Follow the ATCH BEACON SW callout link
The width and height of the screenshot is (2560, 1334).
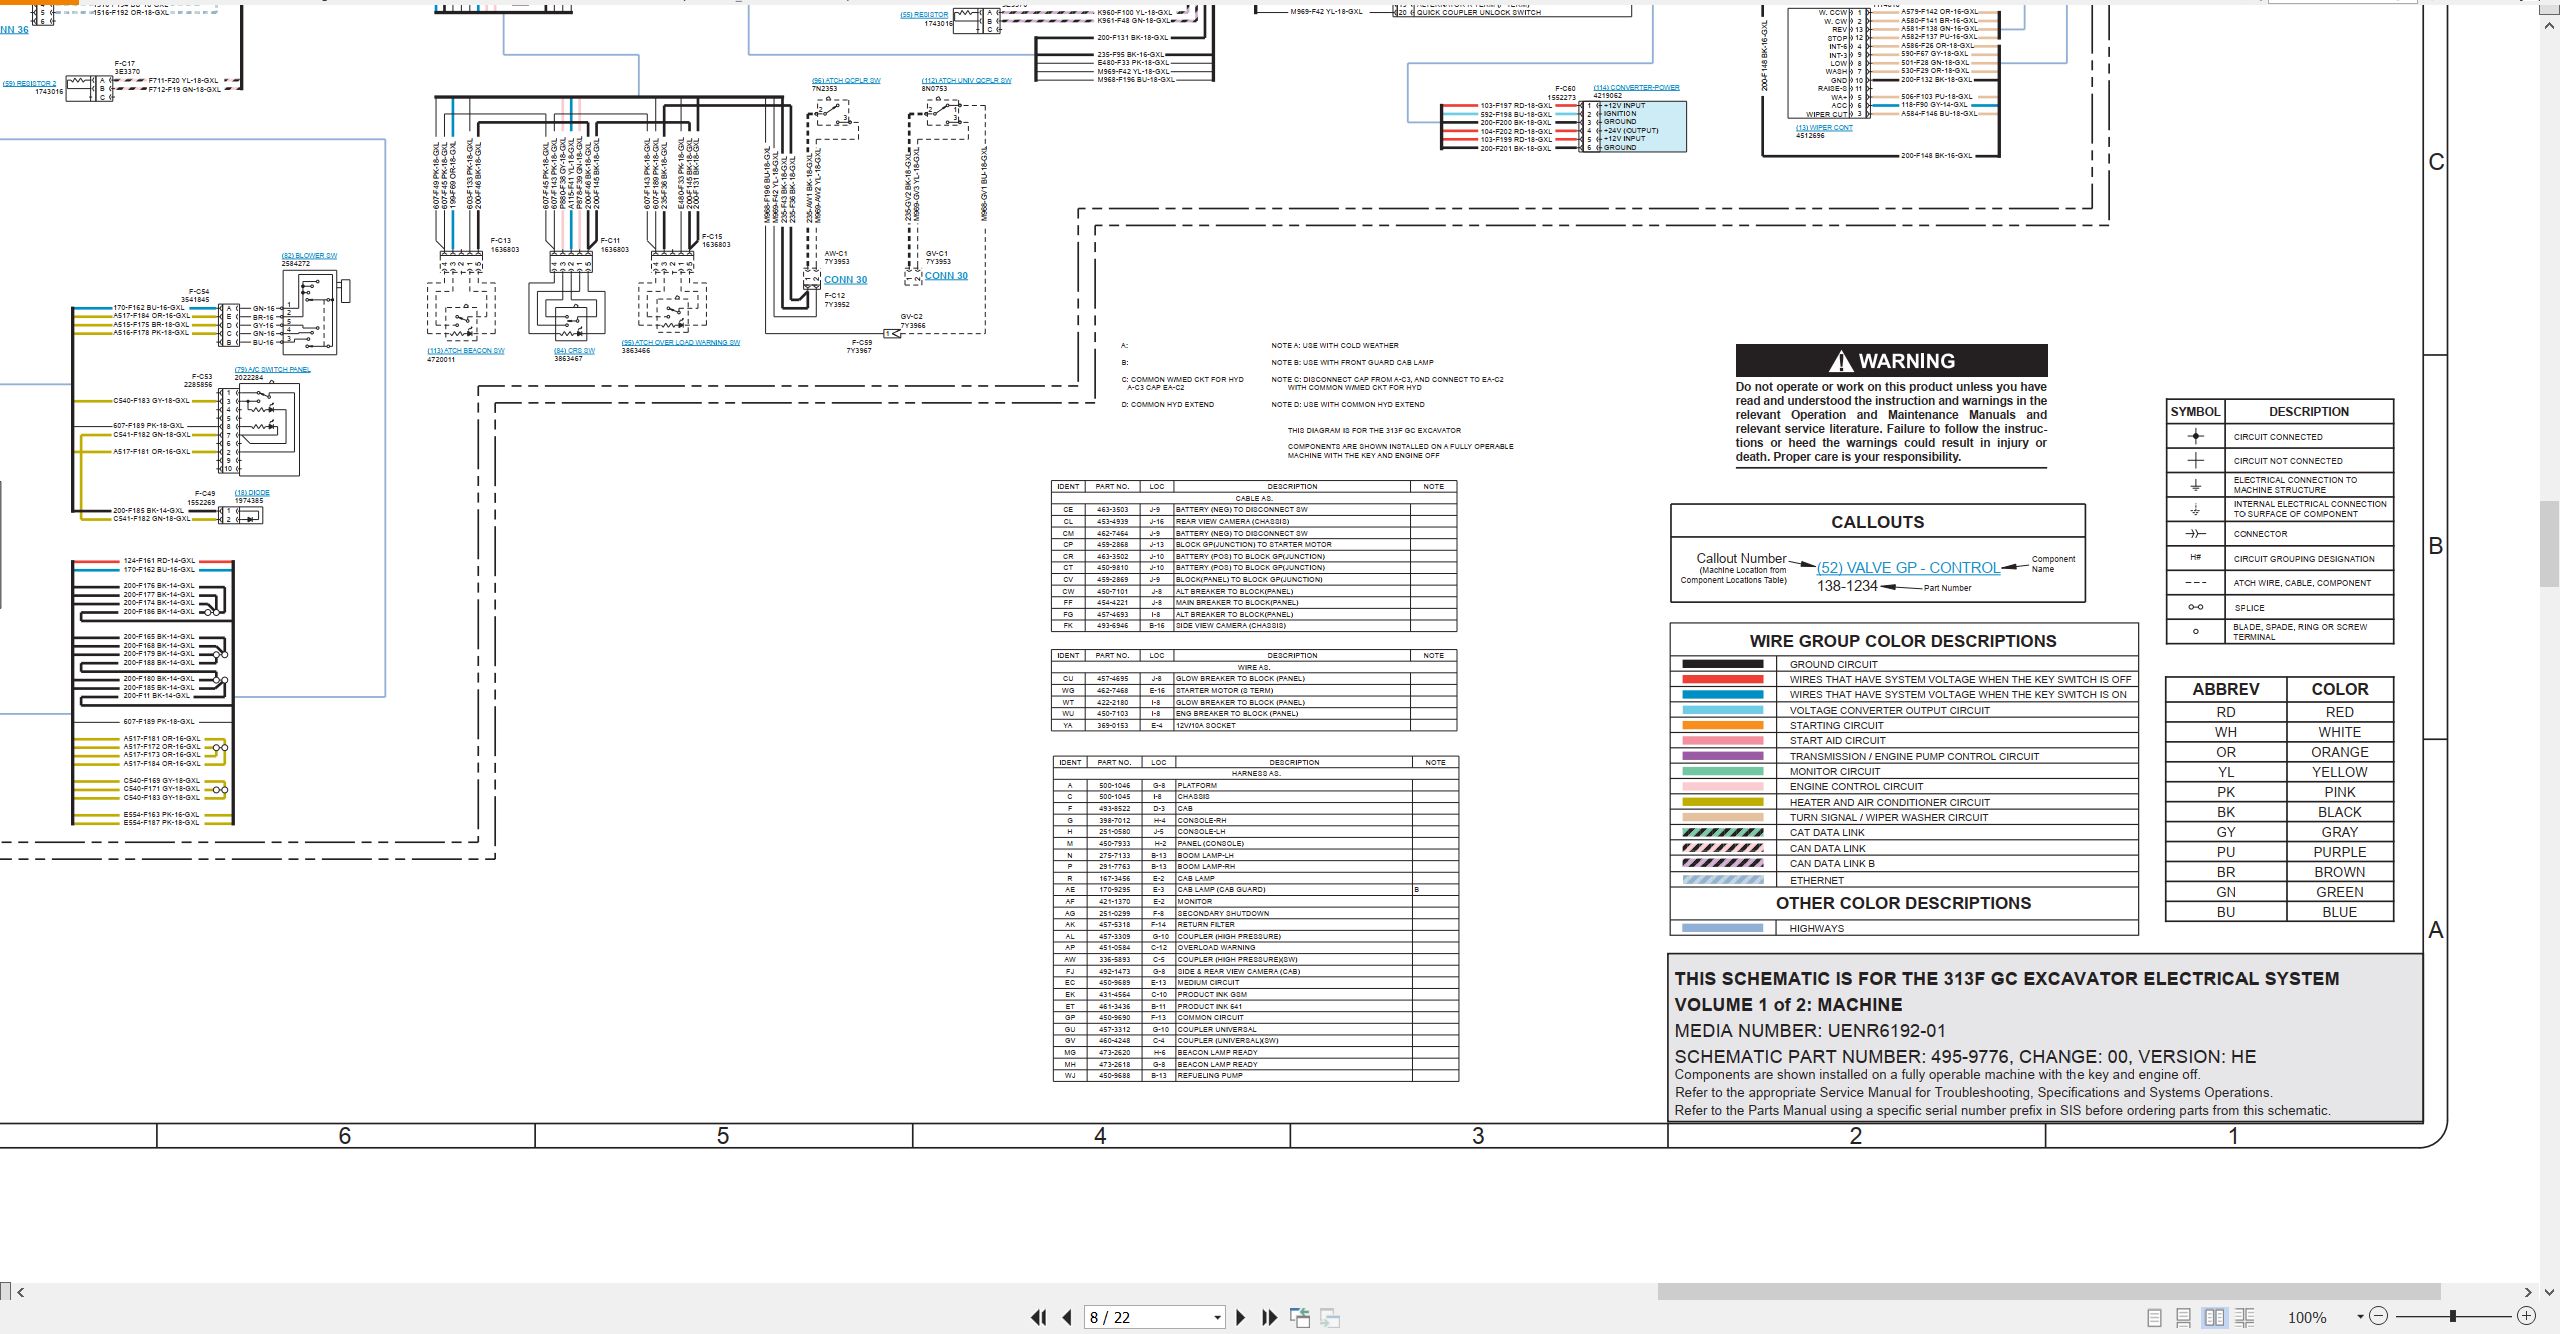click(x=466, y=351)
